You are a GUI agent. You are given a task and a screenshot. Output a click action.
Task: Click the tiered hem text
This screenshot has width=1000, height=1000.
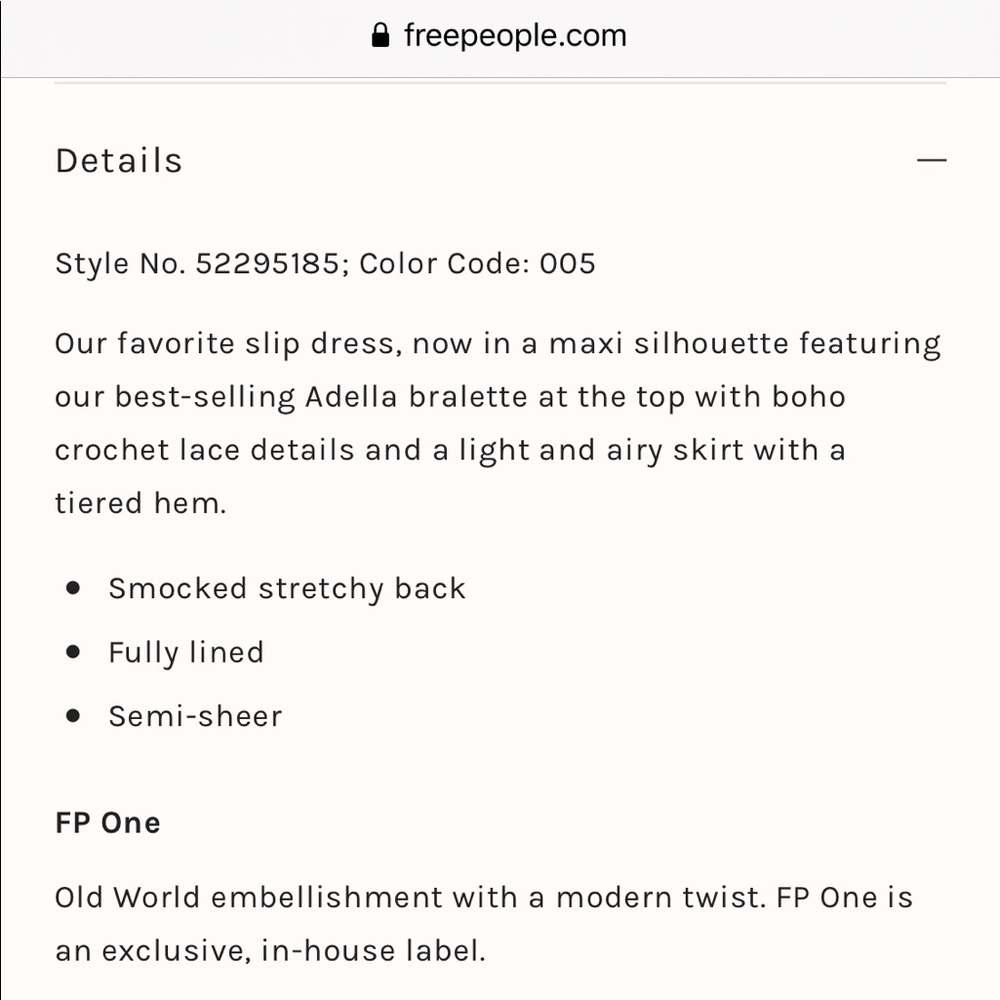pyautogui.click(x=141, y=504)
